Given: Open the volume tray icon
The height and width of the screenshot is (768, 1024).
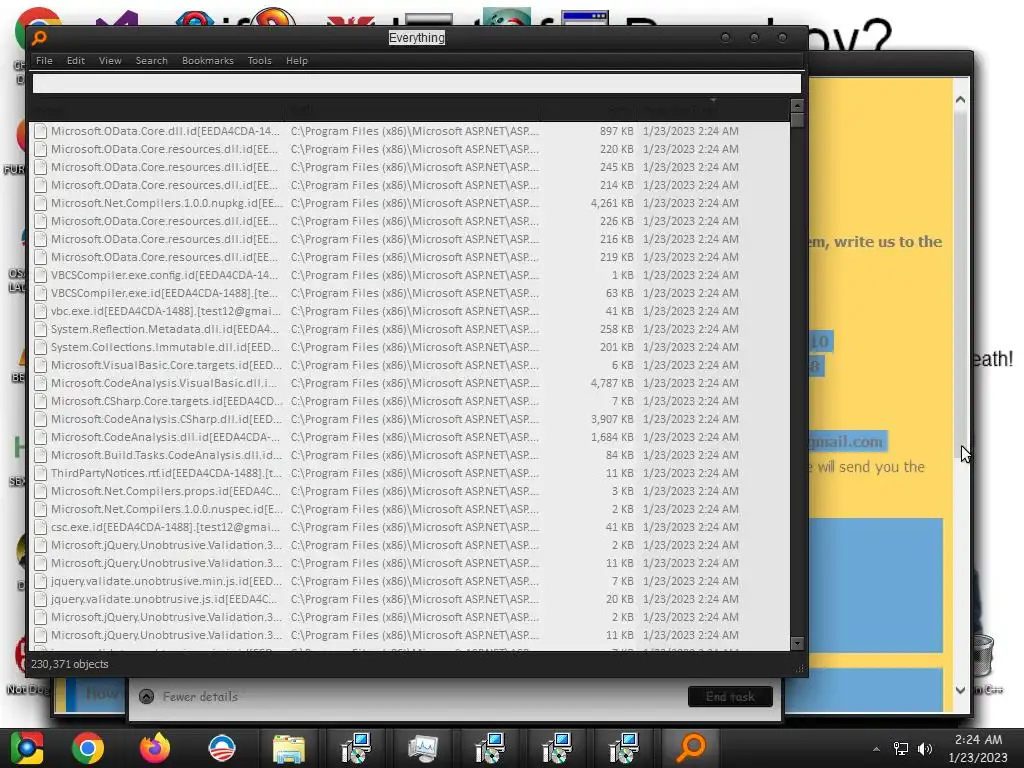Looking at the screenshot, I should tap(925, 749).
